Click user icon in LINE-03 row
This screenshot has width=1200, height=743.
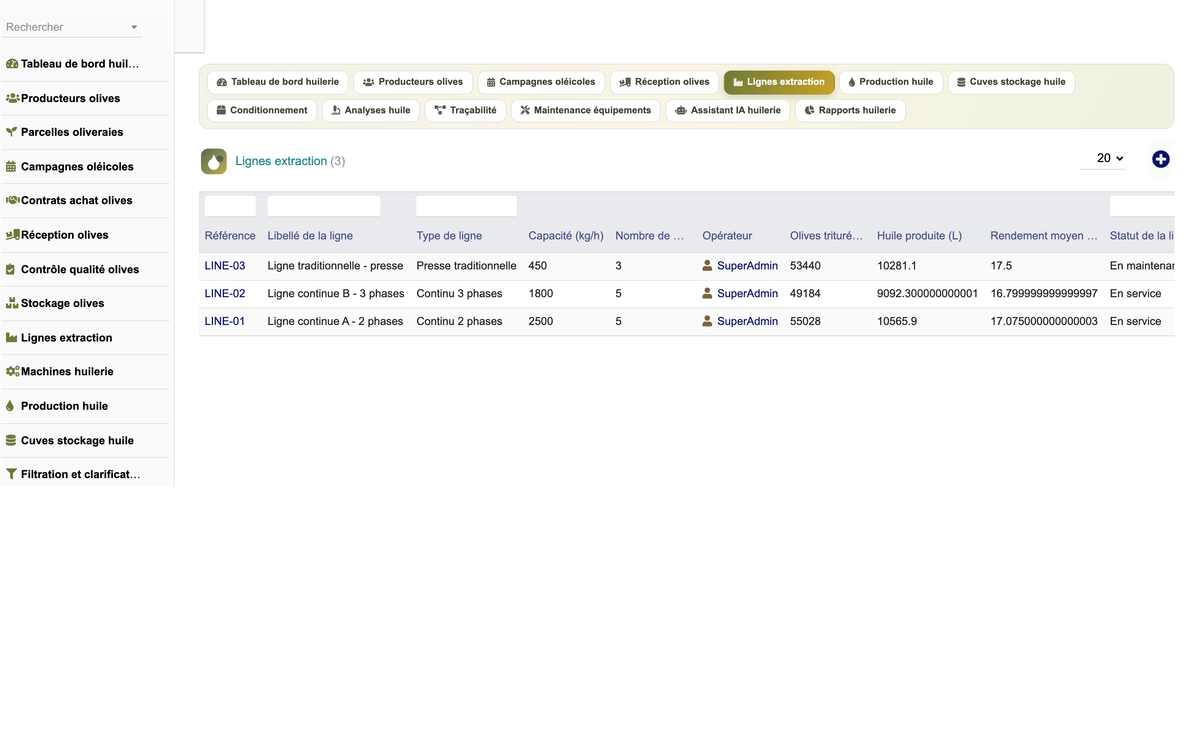[x=708, y=266]
